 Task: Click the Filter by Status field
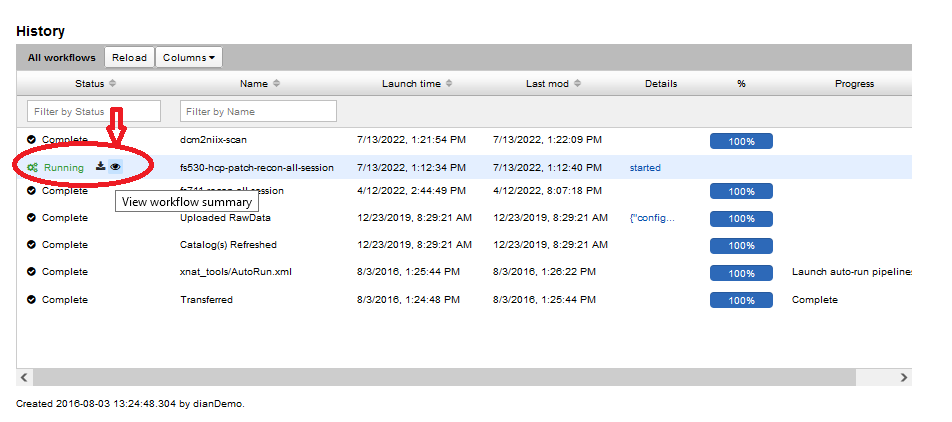point(94,111)
